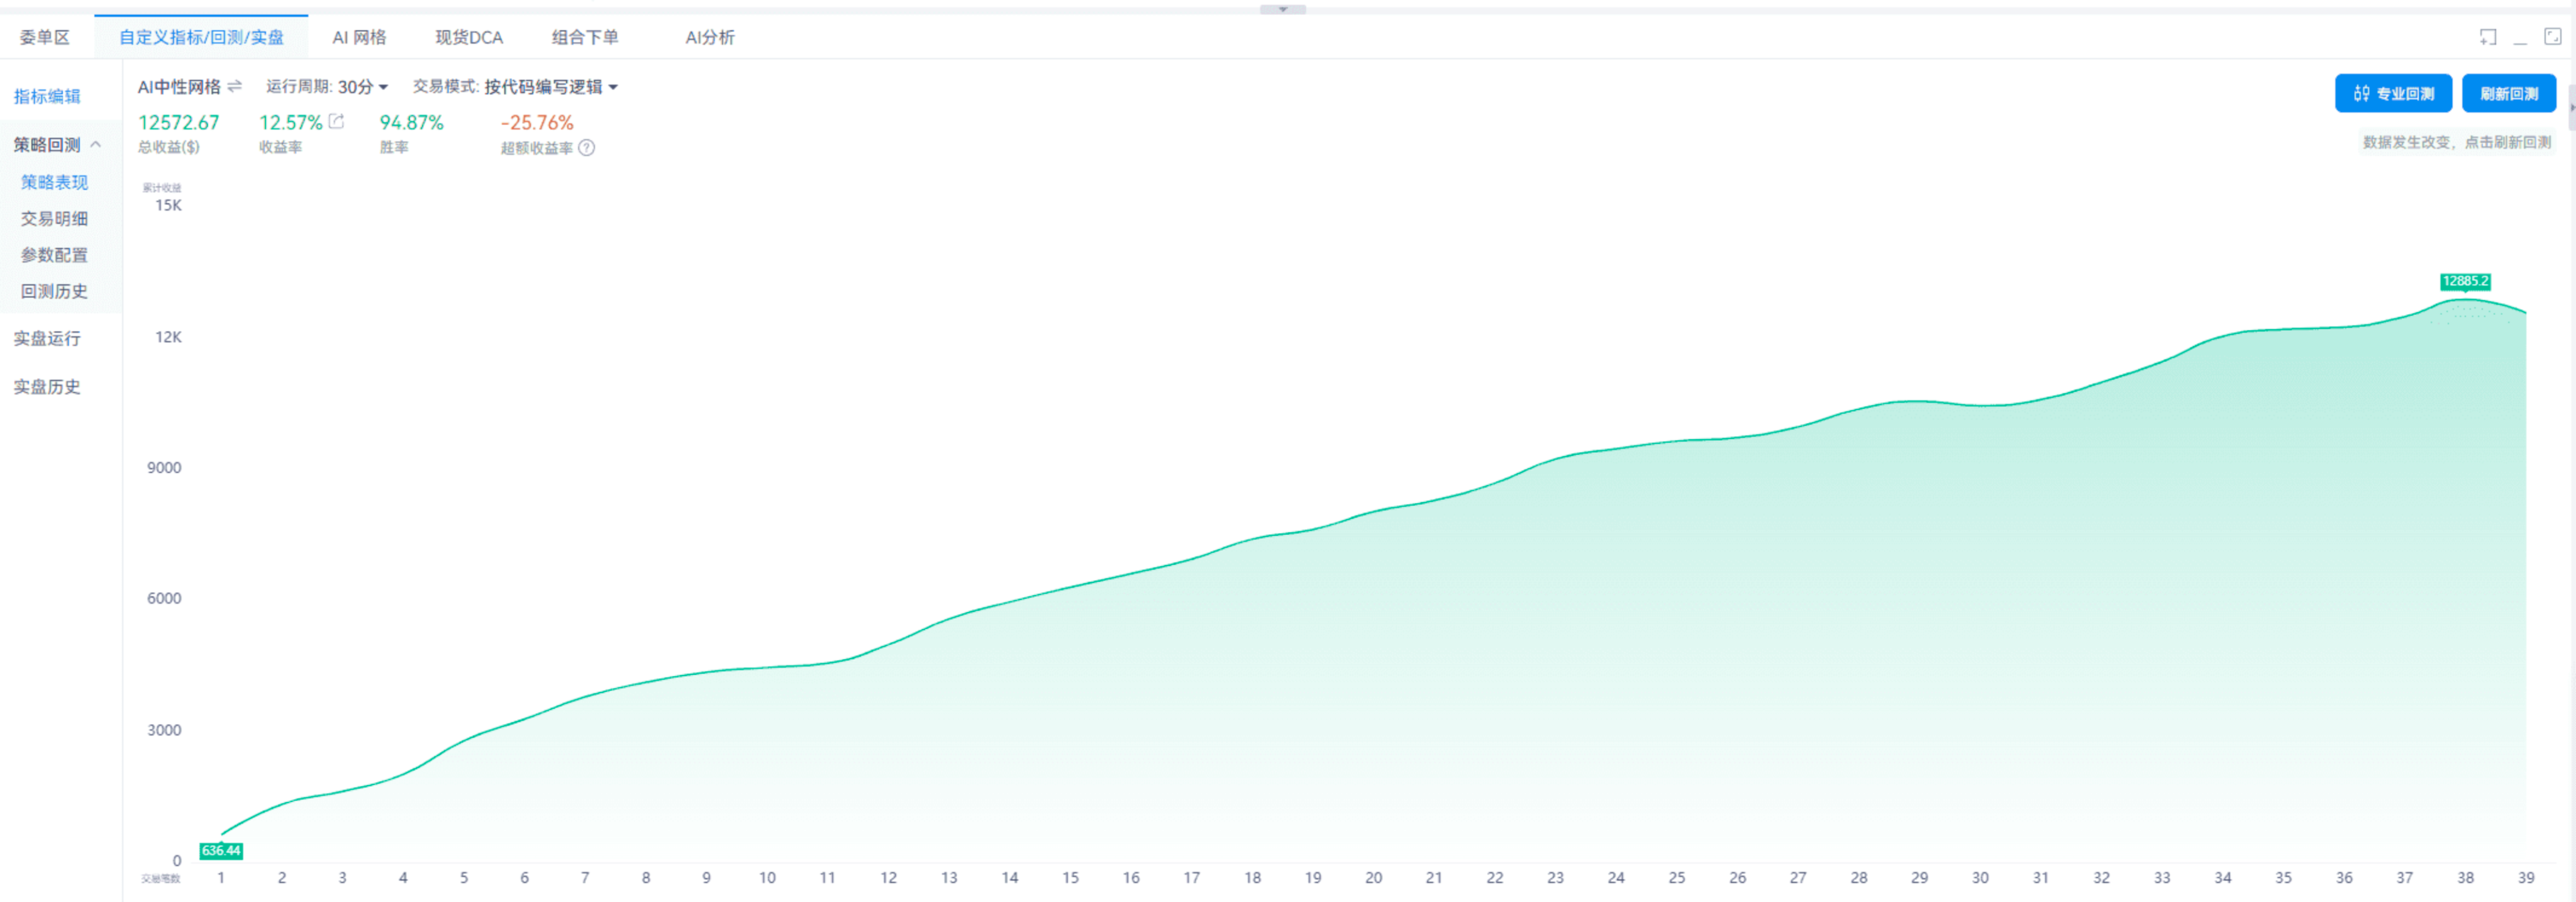Open the AI分析 tab
Screen dimensions: 2576x902
tap(710, 37)
